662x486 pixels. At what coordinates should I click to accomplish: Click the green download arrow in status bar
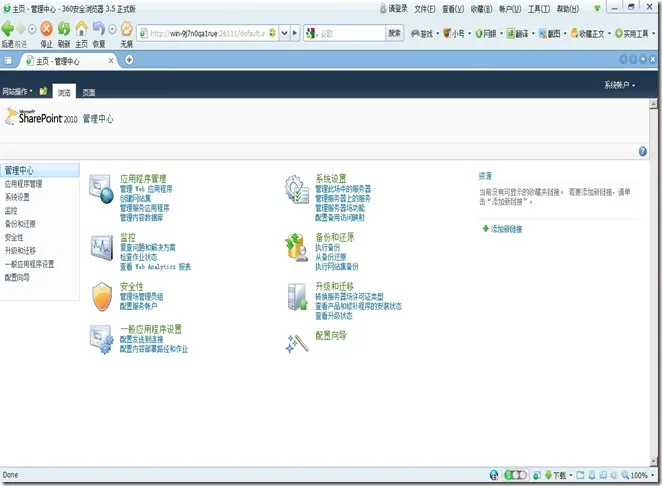548,475
